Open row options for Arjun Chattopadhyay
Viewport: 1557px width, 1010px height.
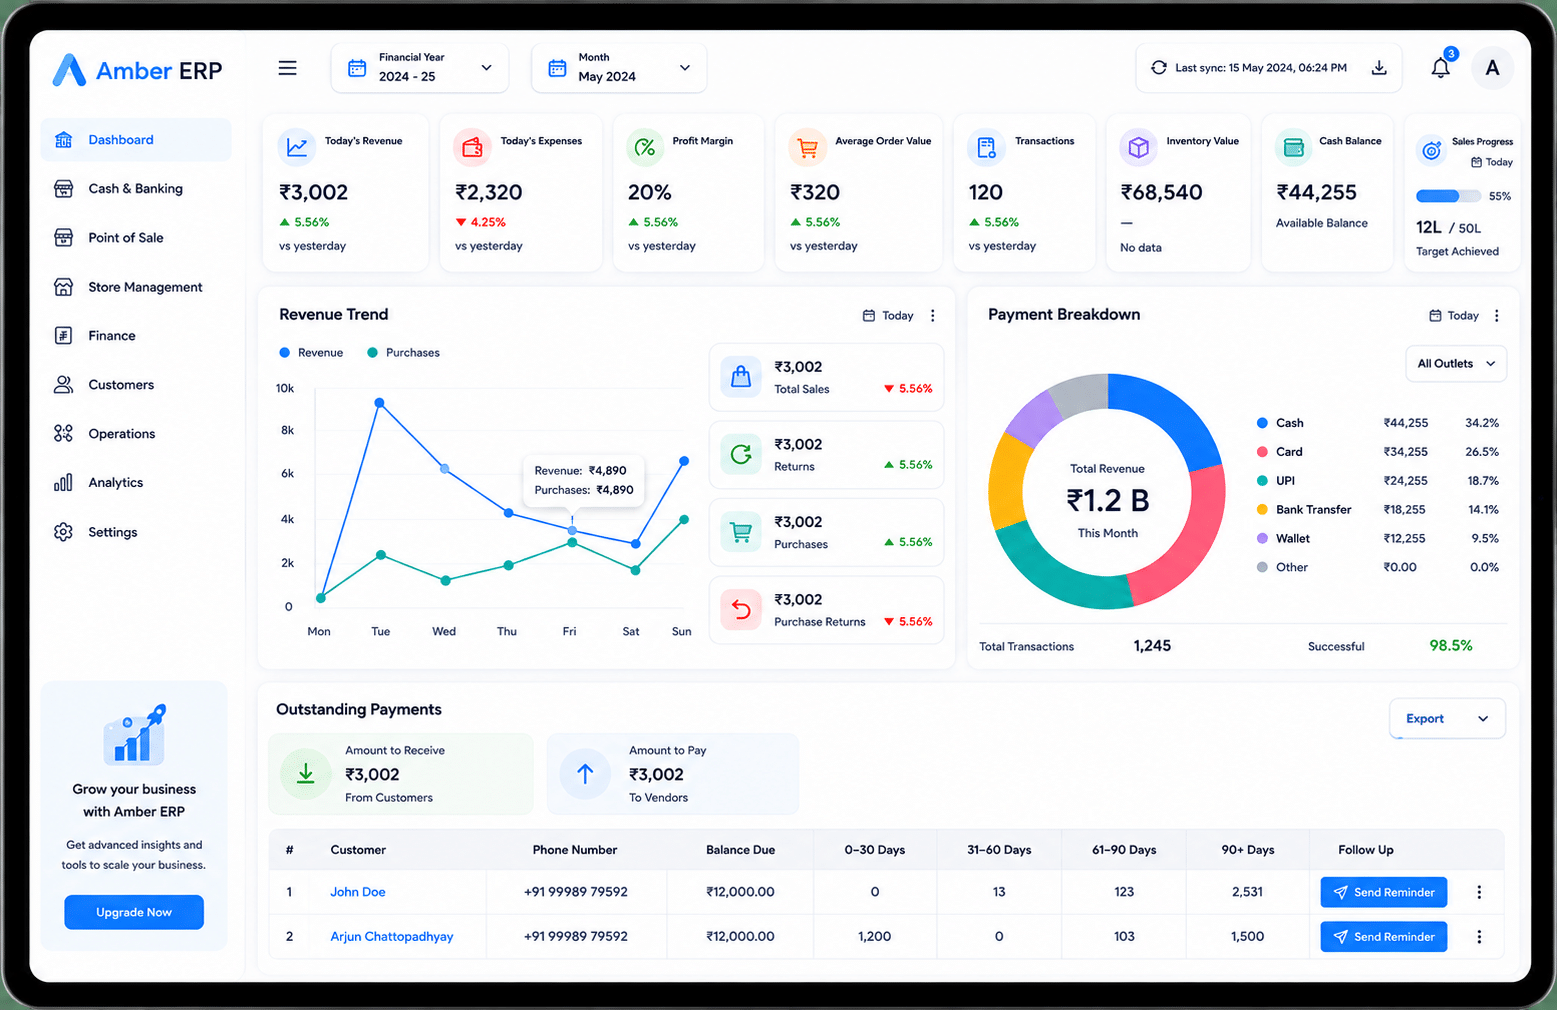point(1479,937)
